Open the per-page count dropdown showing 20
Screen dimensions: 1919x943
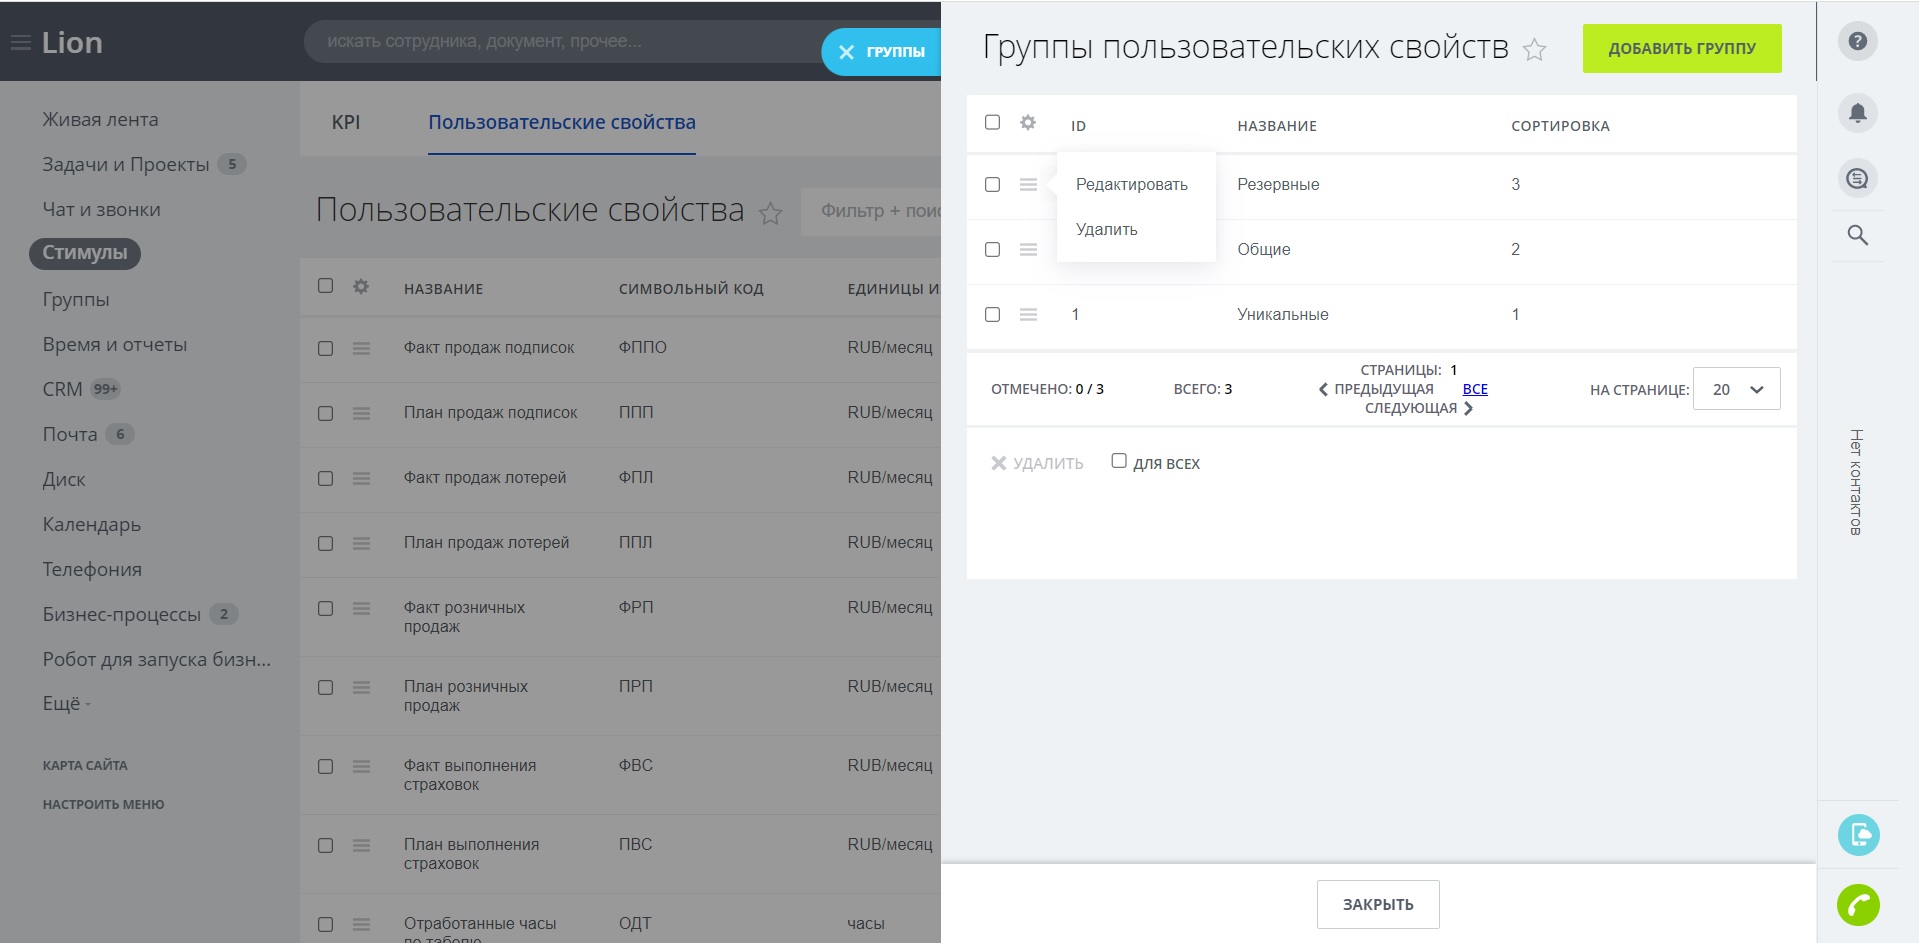click(x=1736, y=390)
